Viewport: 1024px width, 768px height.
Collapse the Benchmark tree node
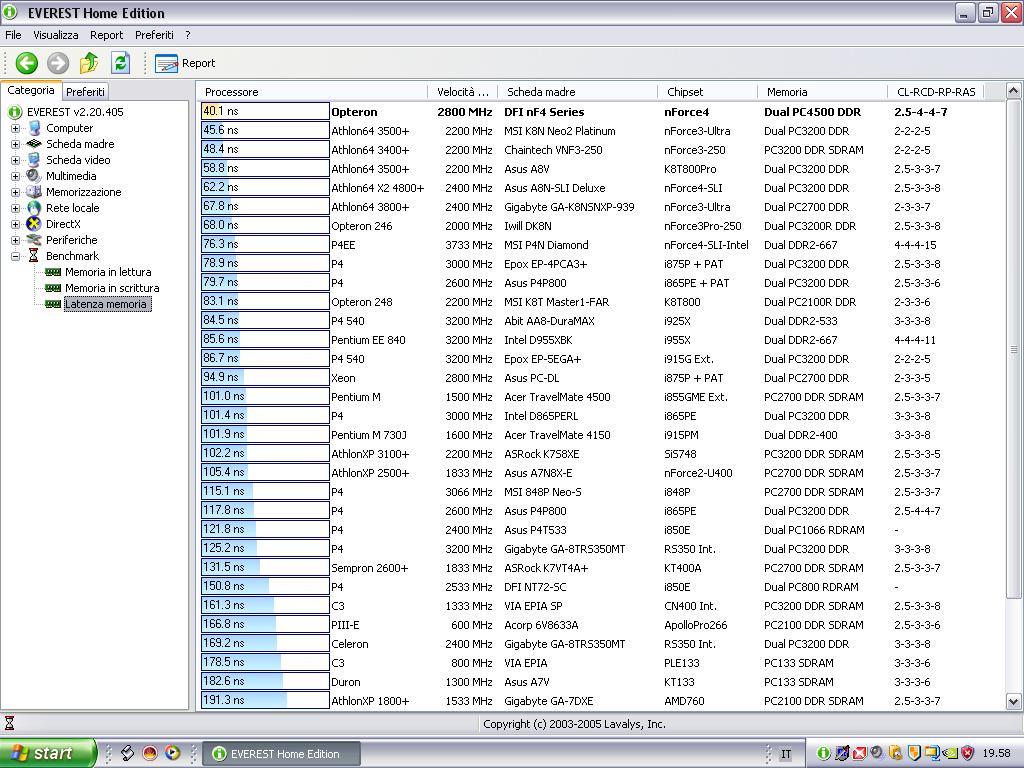coord(15,256)
